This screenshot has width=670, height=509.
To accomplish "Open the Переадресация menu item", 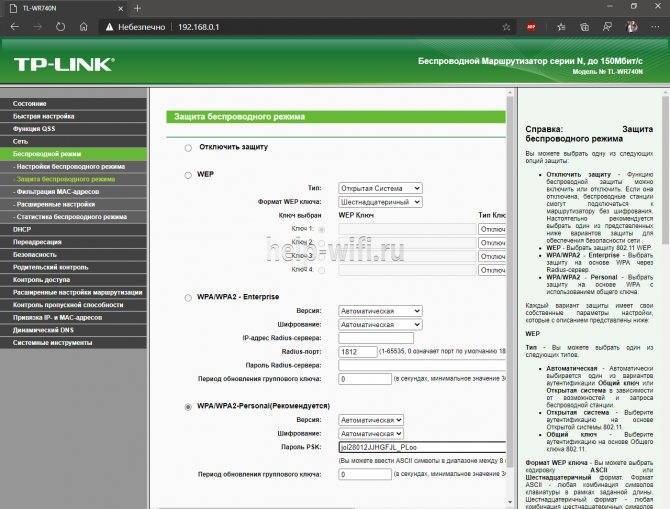I will 73,242.
